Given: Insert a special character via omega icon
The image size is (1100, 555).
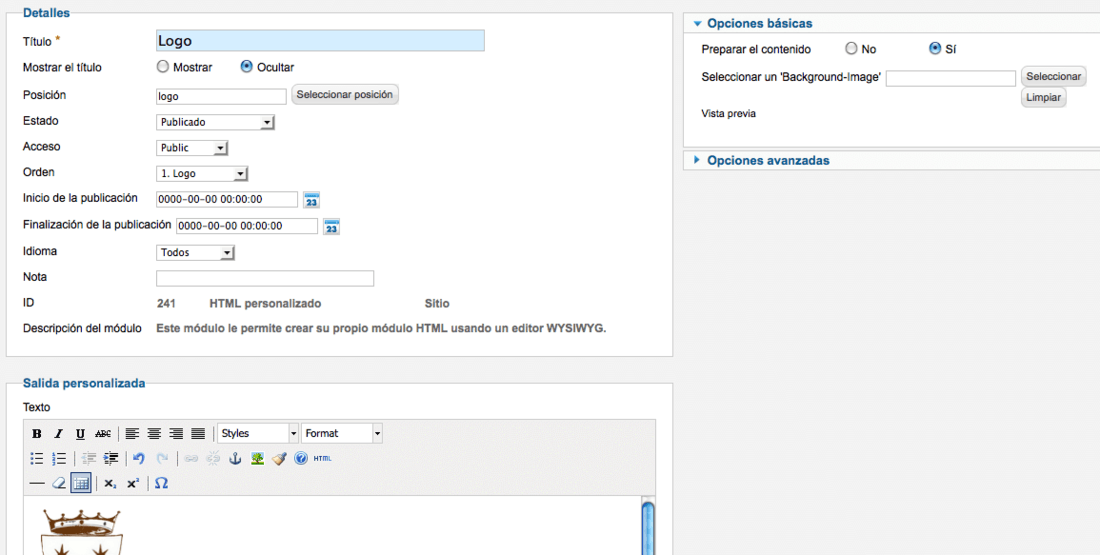Looking at the screenshot, I should tap(161, 483).
